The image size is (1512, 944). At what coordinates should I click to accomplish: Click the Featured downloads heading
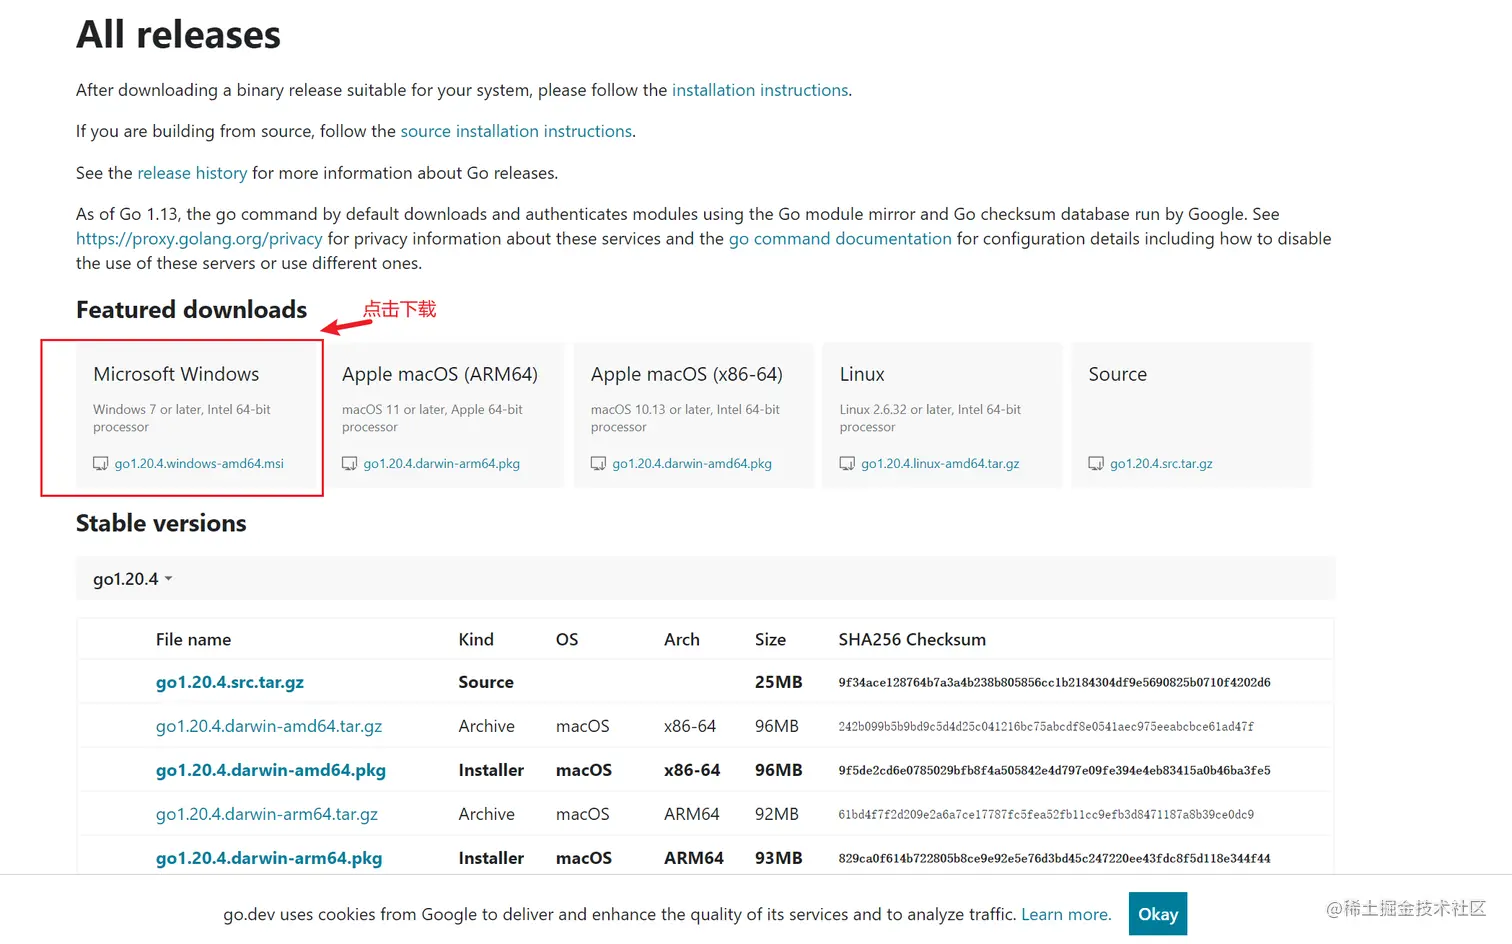[192, 310]
